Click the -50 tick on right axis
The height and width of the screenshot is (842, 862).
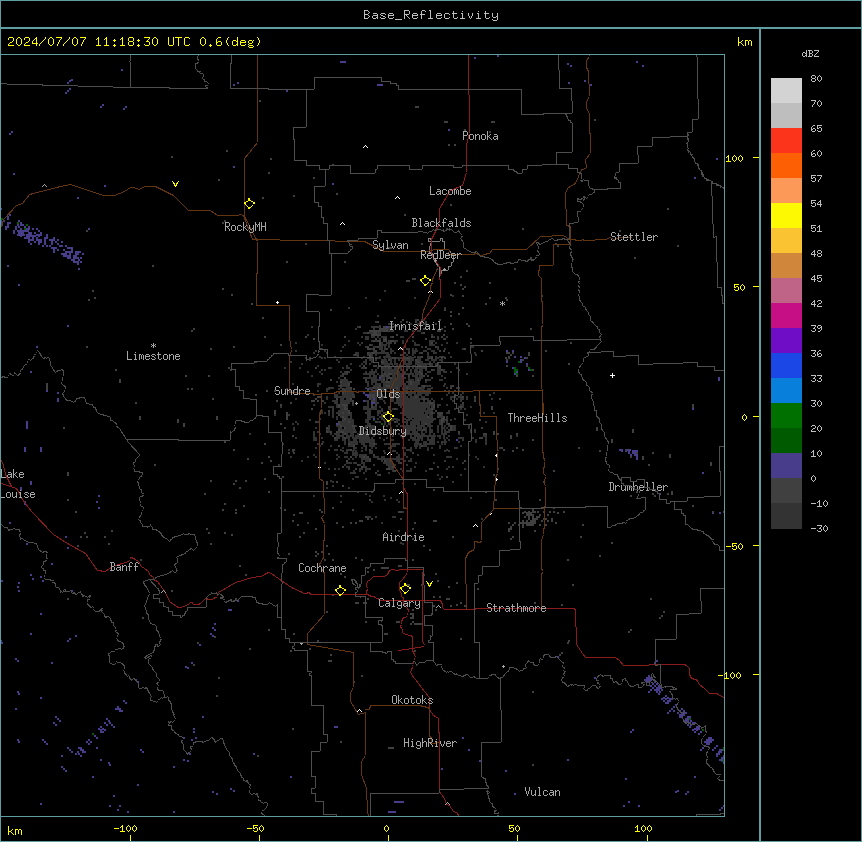tap(734, 546)
